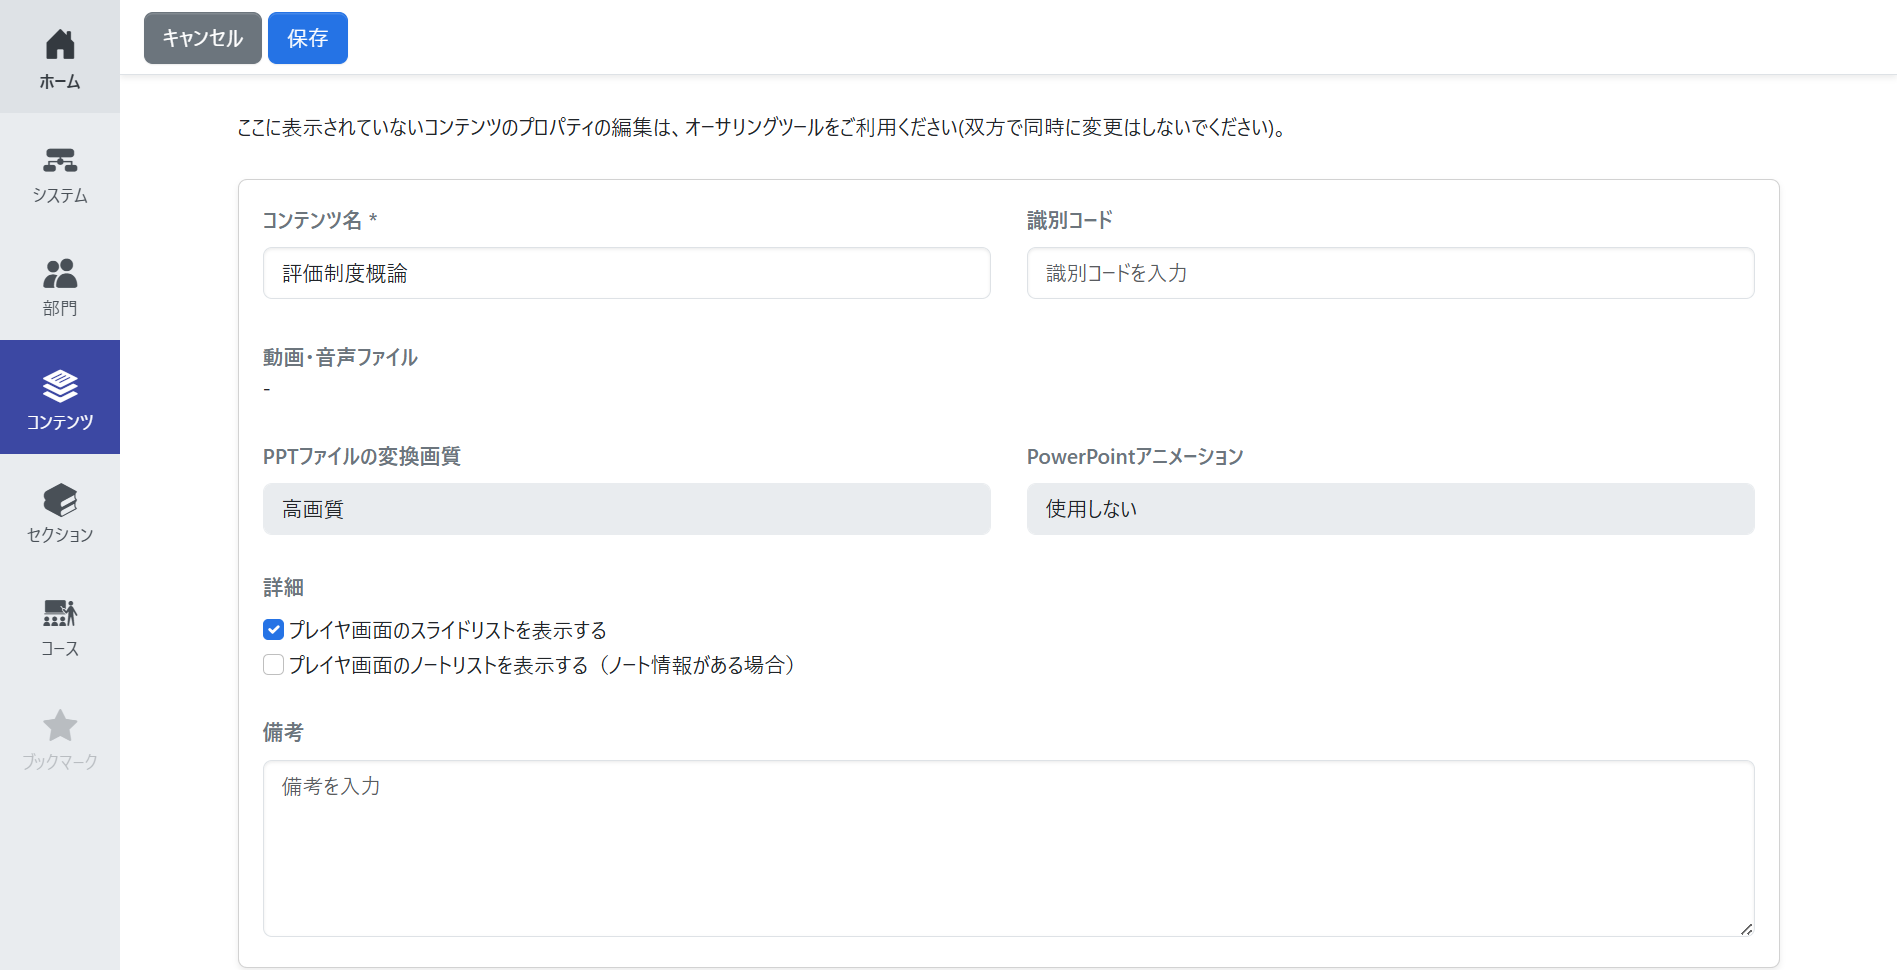Select the Department people icon

point(60,273)
